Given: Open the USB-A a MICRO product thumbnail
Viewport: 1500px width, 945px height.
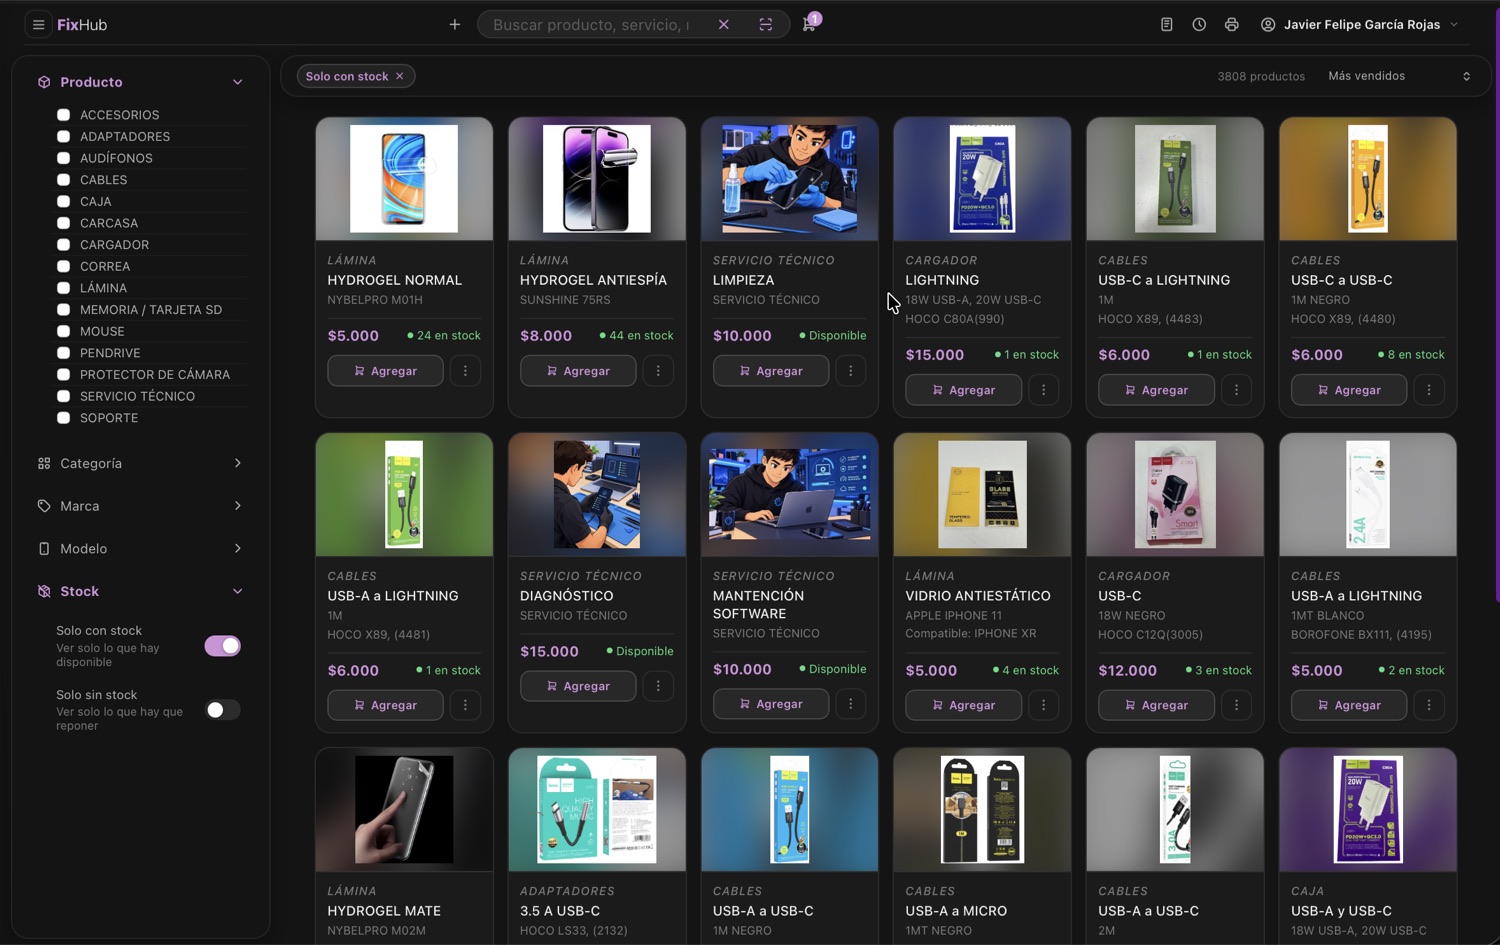Looking at the screenshot, I should click(982, 810).
